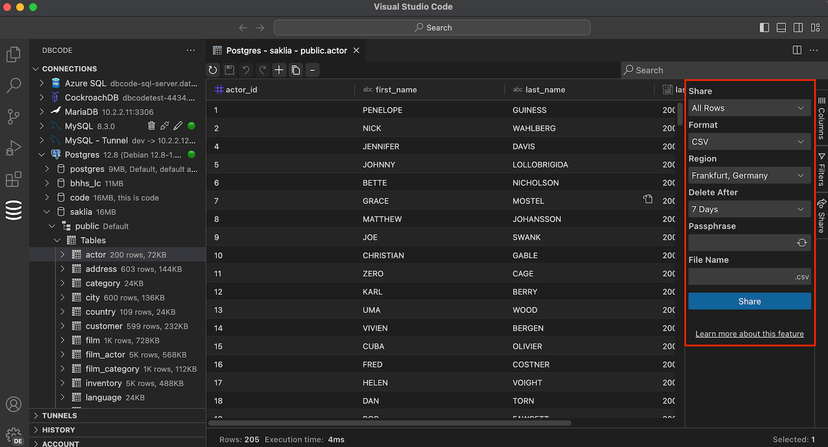Open the 7 Days delete-after dropdown
This screenshot has height=447, width=828.
click(x=749, y=209)
